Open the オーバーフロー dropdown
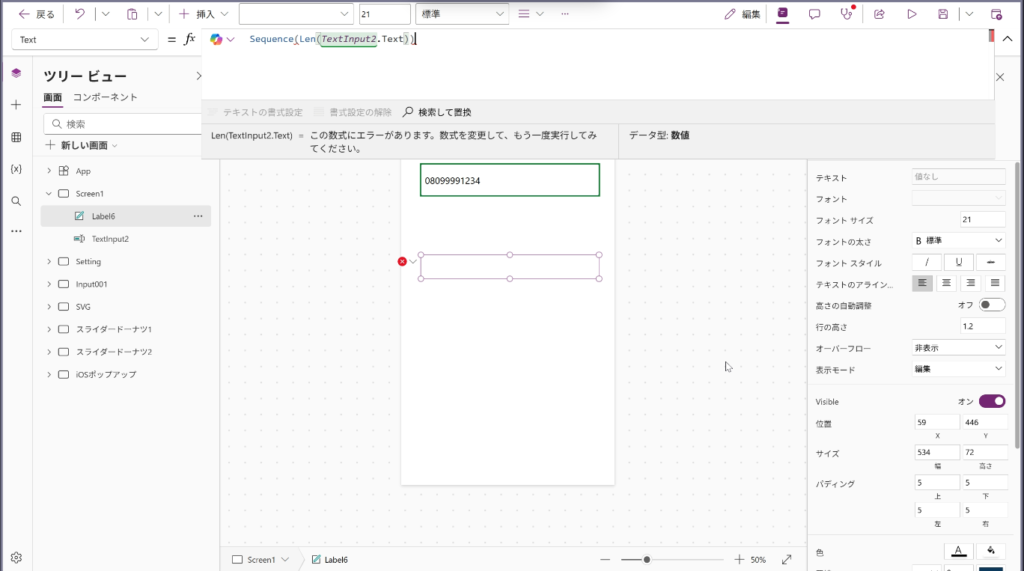This screenshot has width=1024, height=571. pos(958,347)
